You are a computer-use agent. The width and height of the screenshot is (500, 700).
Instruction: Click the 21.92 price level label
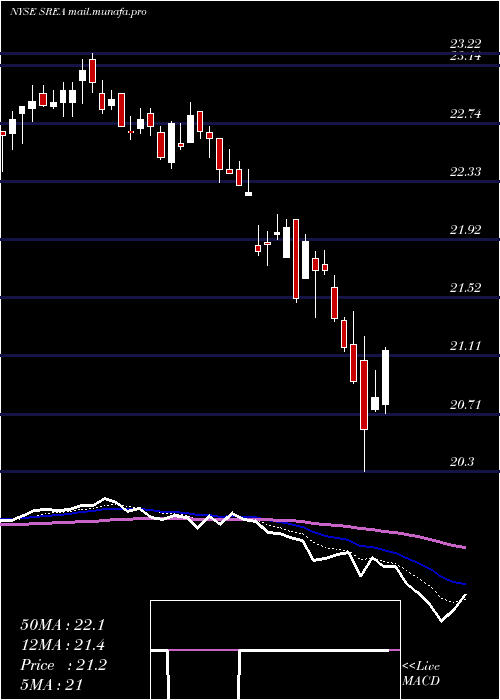(x=466, y=230)
